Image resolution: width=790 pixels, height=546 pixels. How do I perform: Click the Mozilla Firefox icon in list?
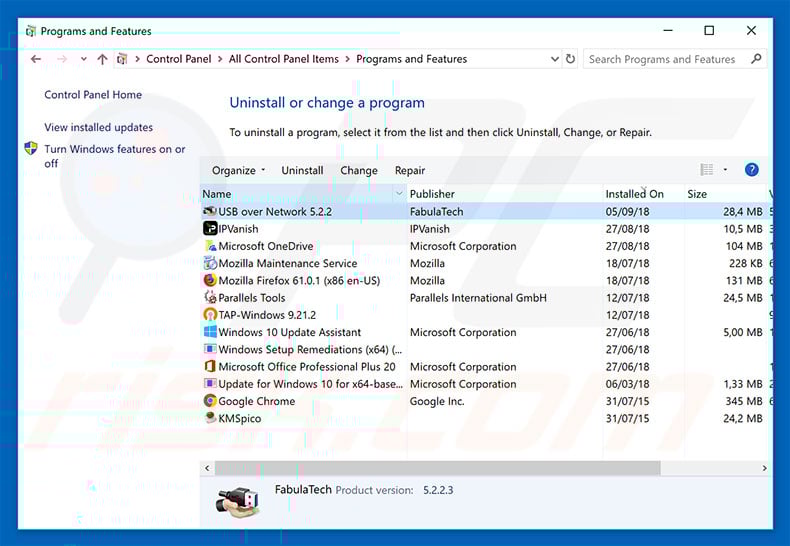(210, 280)
